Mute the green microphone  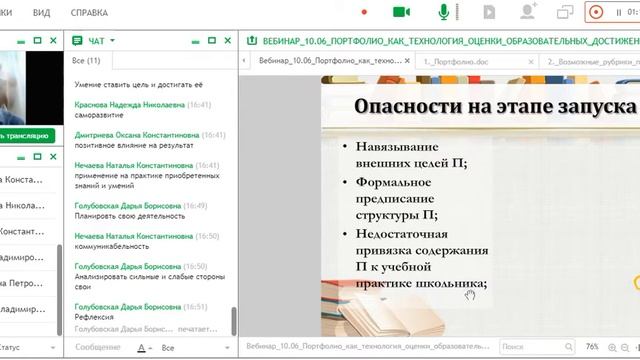point(443,12)
